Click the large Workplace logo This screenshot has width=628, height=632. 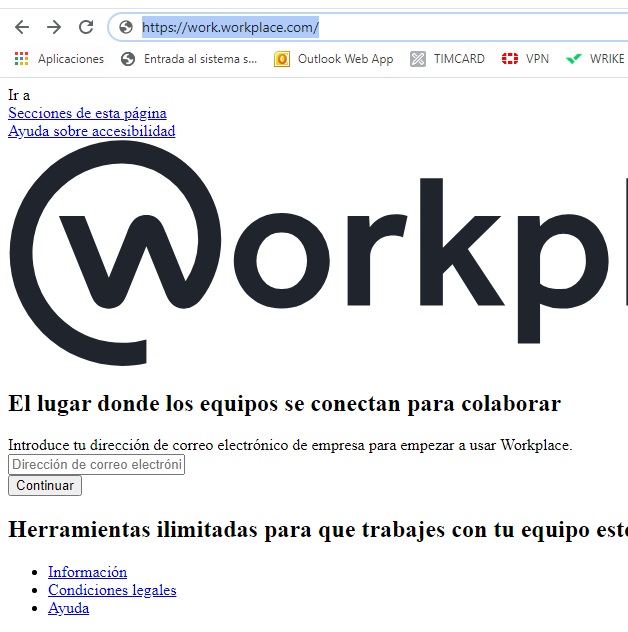(318, 253)
